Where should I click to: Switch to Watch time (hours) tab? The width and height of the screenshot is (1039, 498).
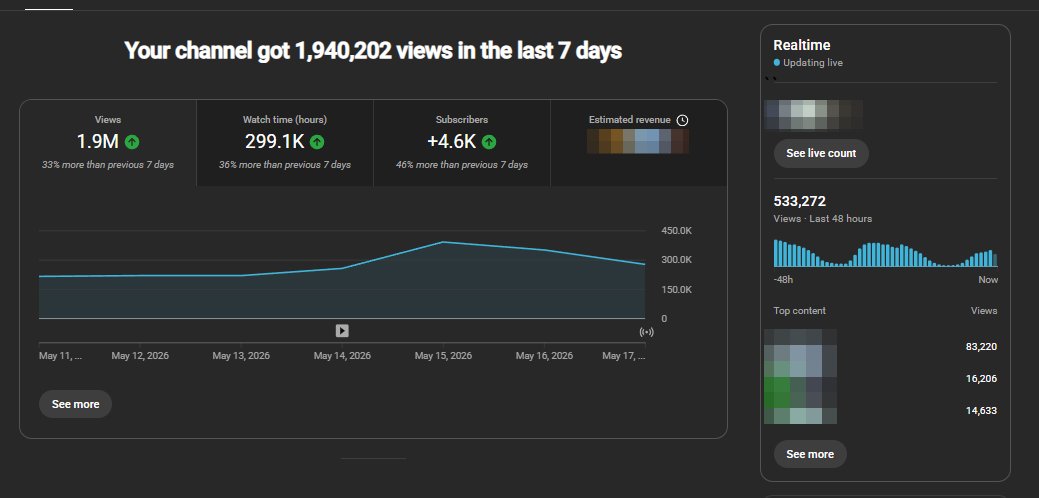pyautogui.click(x=285, y=143)
